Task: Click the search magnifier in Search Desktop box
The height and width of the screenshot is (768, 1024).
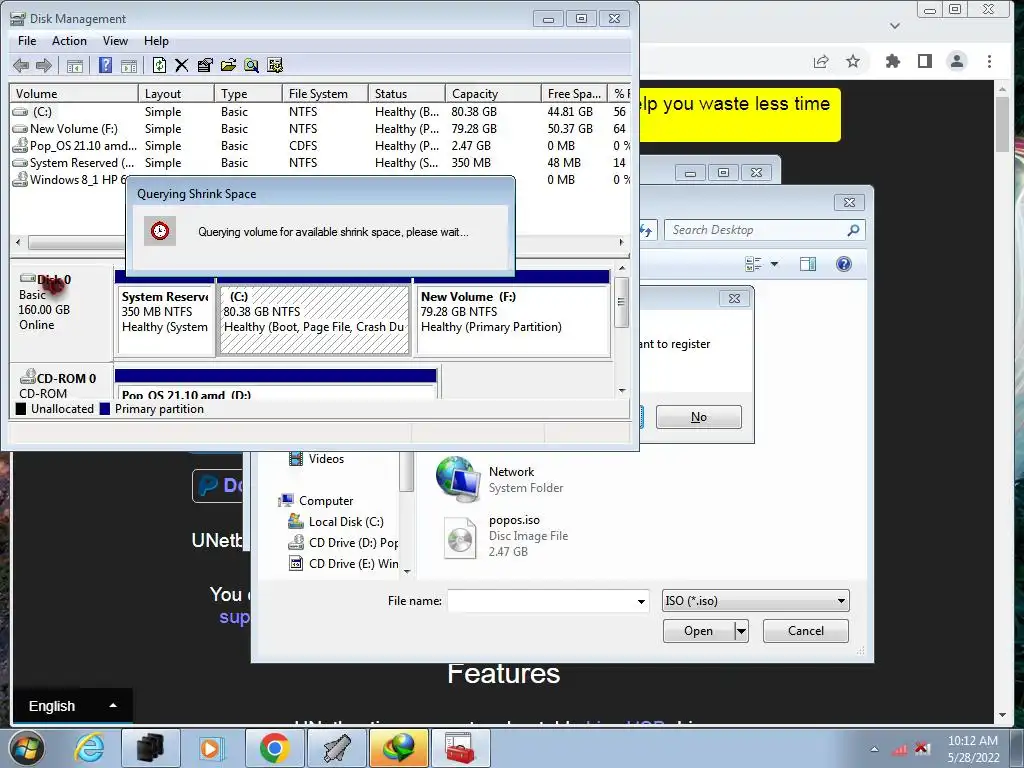Action: tap(853, 230)
